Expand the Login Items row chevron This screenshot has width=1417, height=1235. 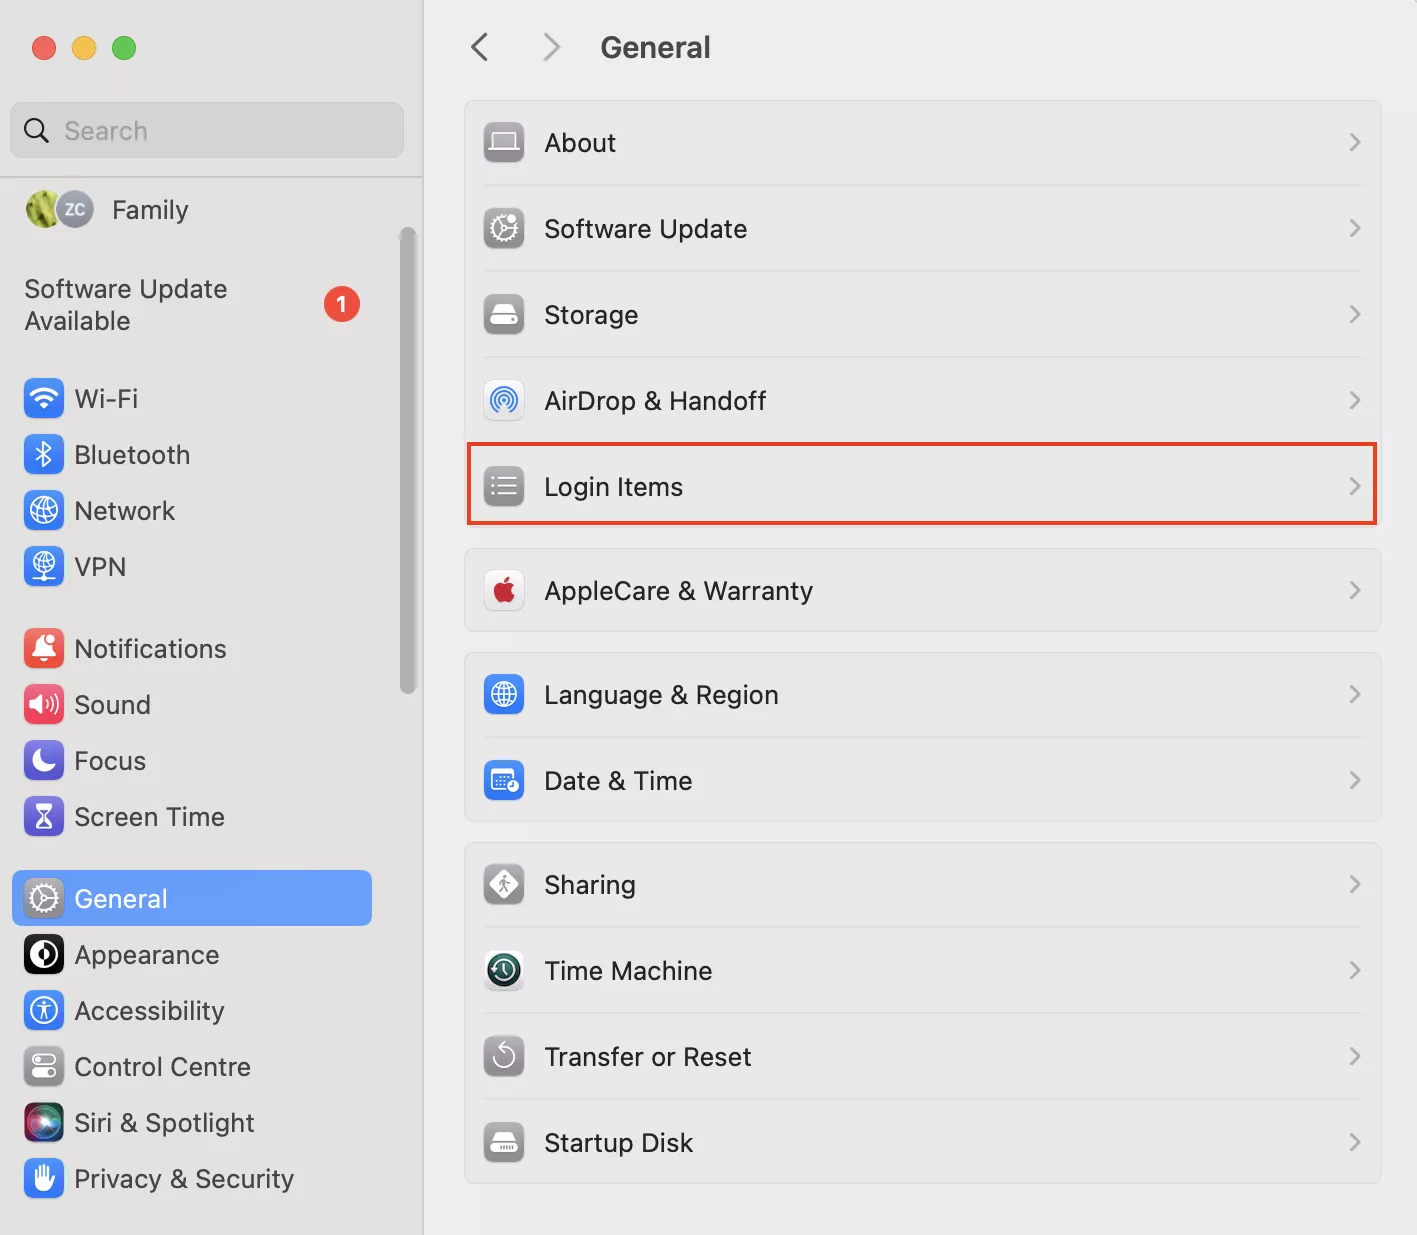click(1355, 487)
